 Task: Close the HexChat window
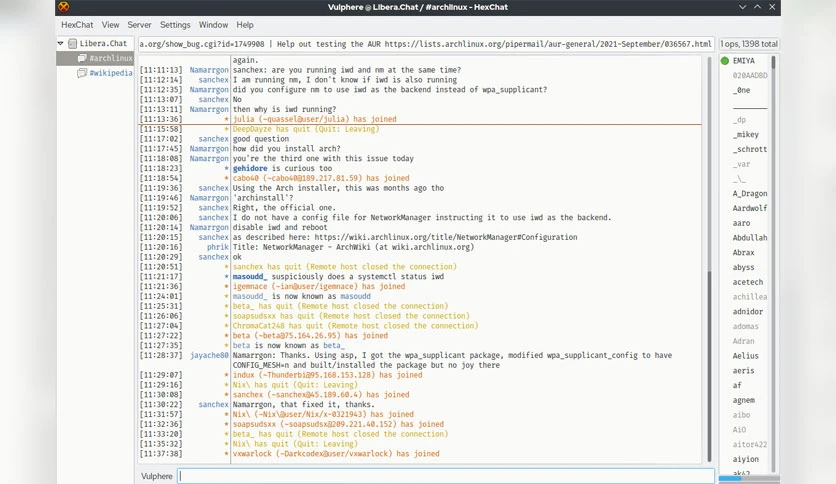(772, 7)
